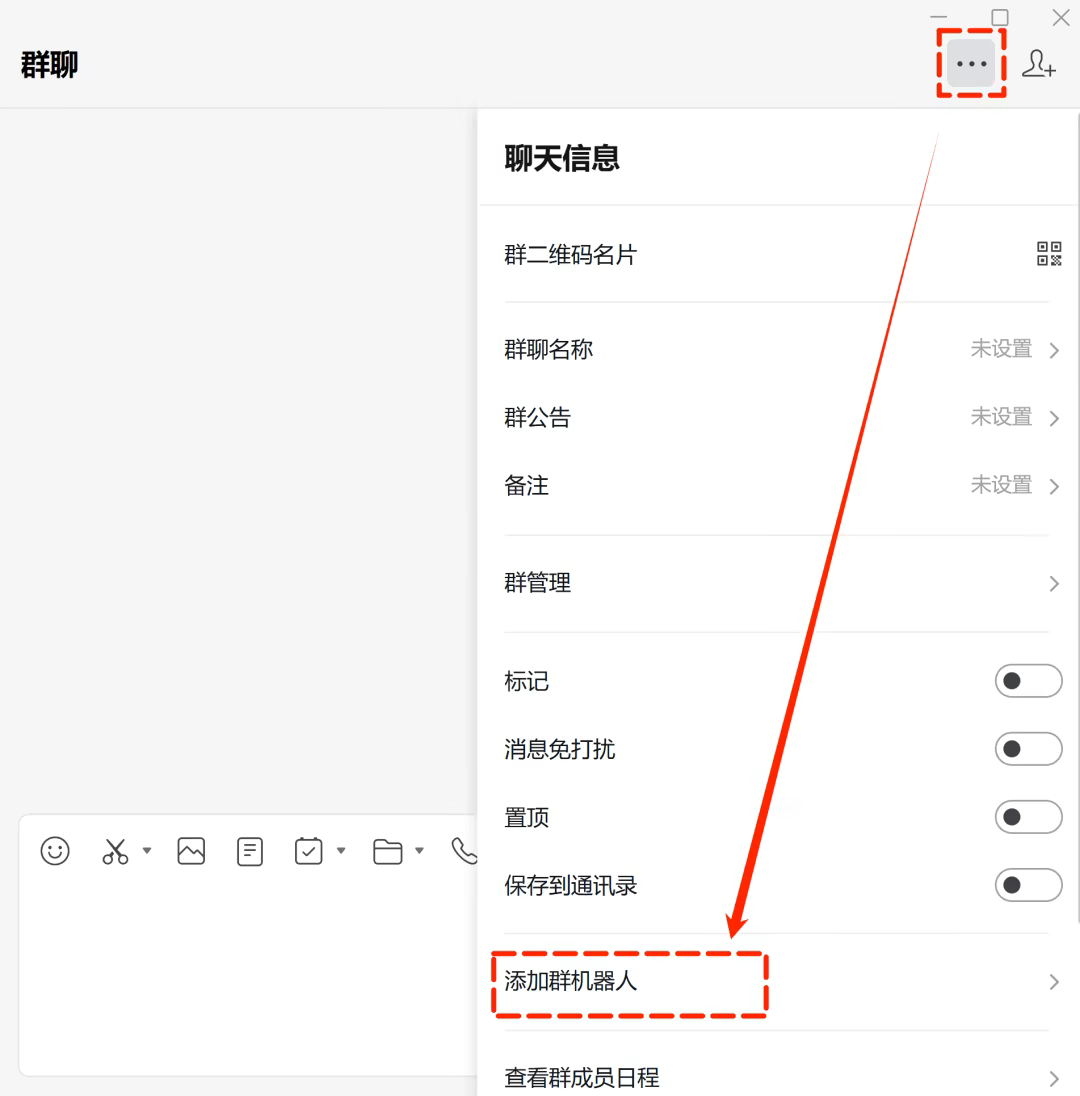1080x1096 pixels.
Task: Toggle 保存到通讯录 switch
Action: 1027,885
